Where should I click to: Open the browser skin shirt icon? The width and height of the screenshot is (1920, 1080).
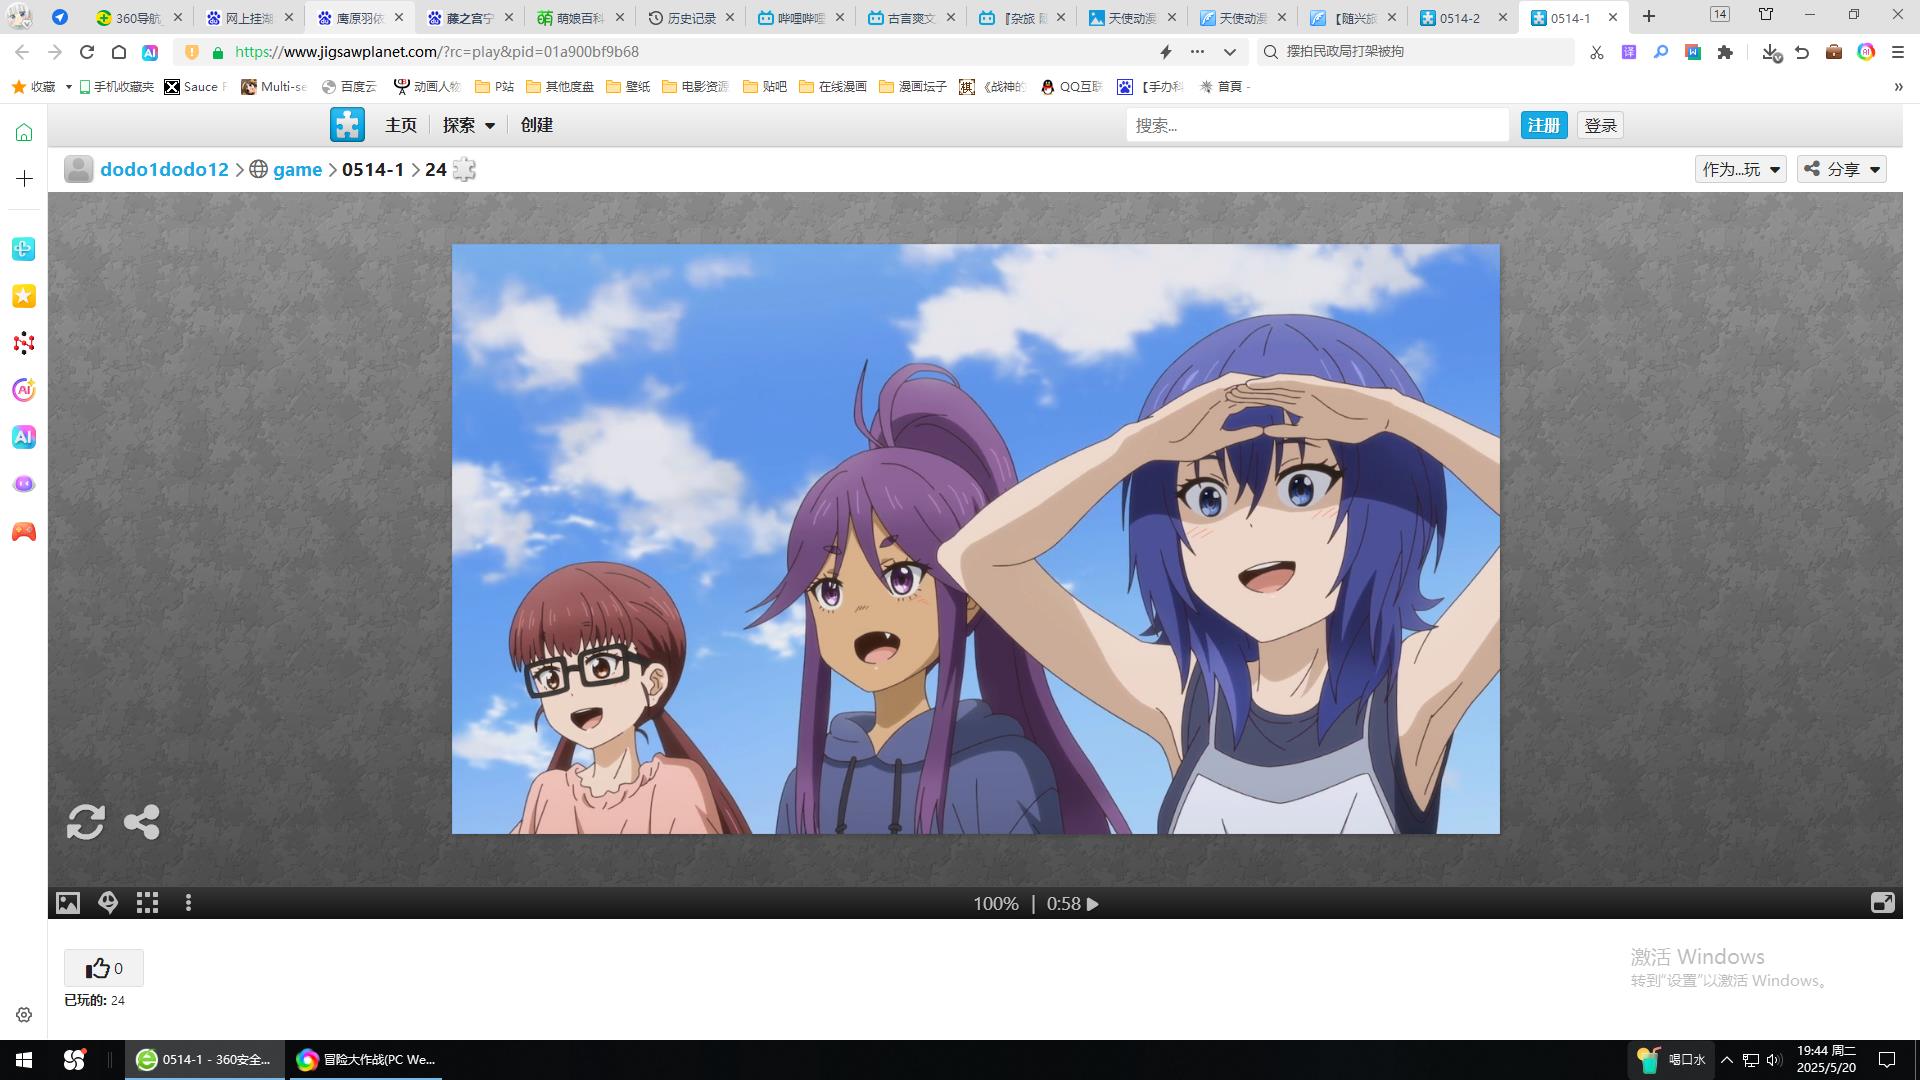click(1766, 14)
